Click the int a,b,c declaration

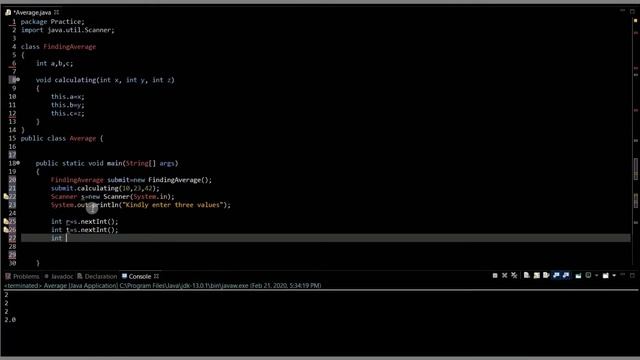55,63
